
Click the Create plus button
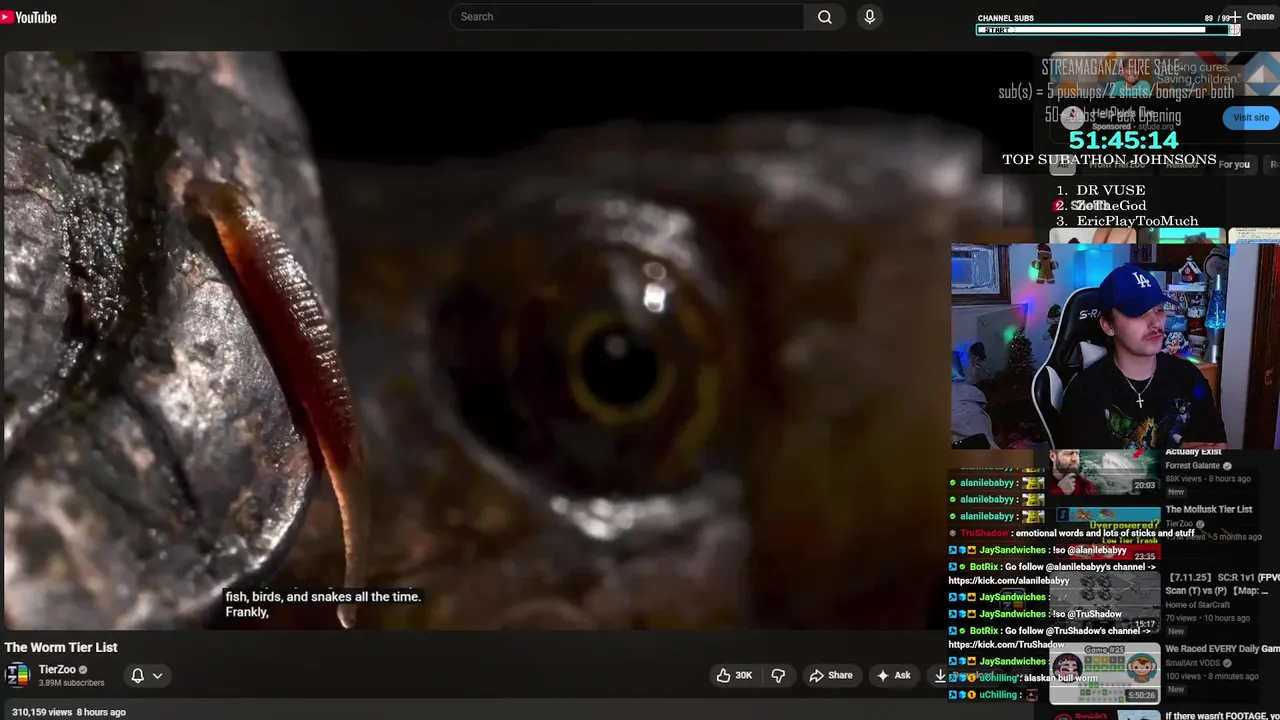1251,17
